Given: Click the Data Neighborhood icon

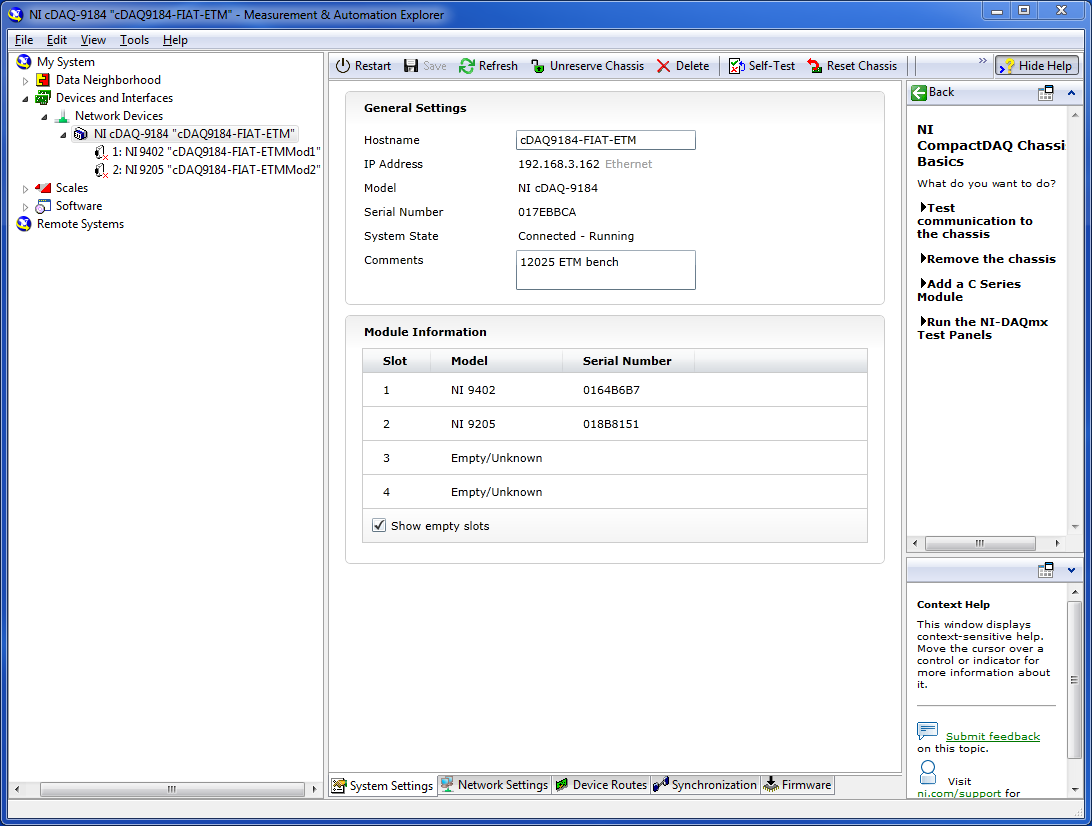Looking at the screenshot, I should tap(43, 80).
